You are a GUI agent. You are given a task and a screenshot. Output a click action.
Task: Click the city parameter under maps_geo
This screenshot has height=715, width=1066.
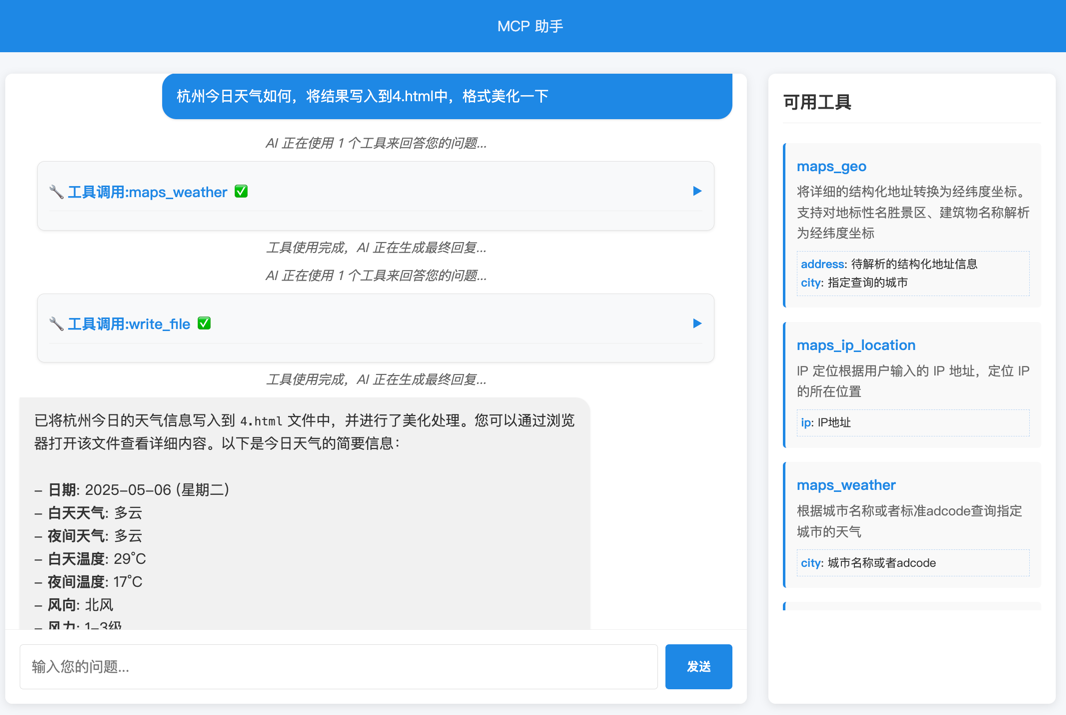[x=854, y=283]
